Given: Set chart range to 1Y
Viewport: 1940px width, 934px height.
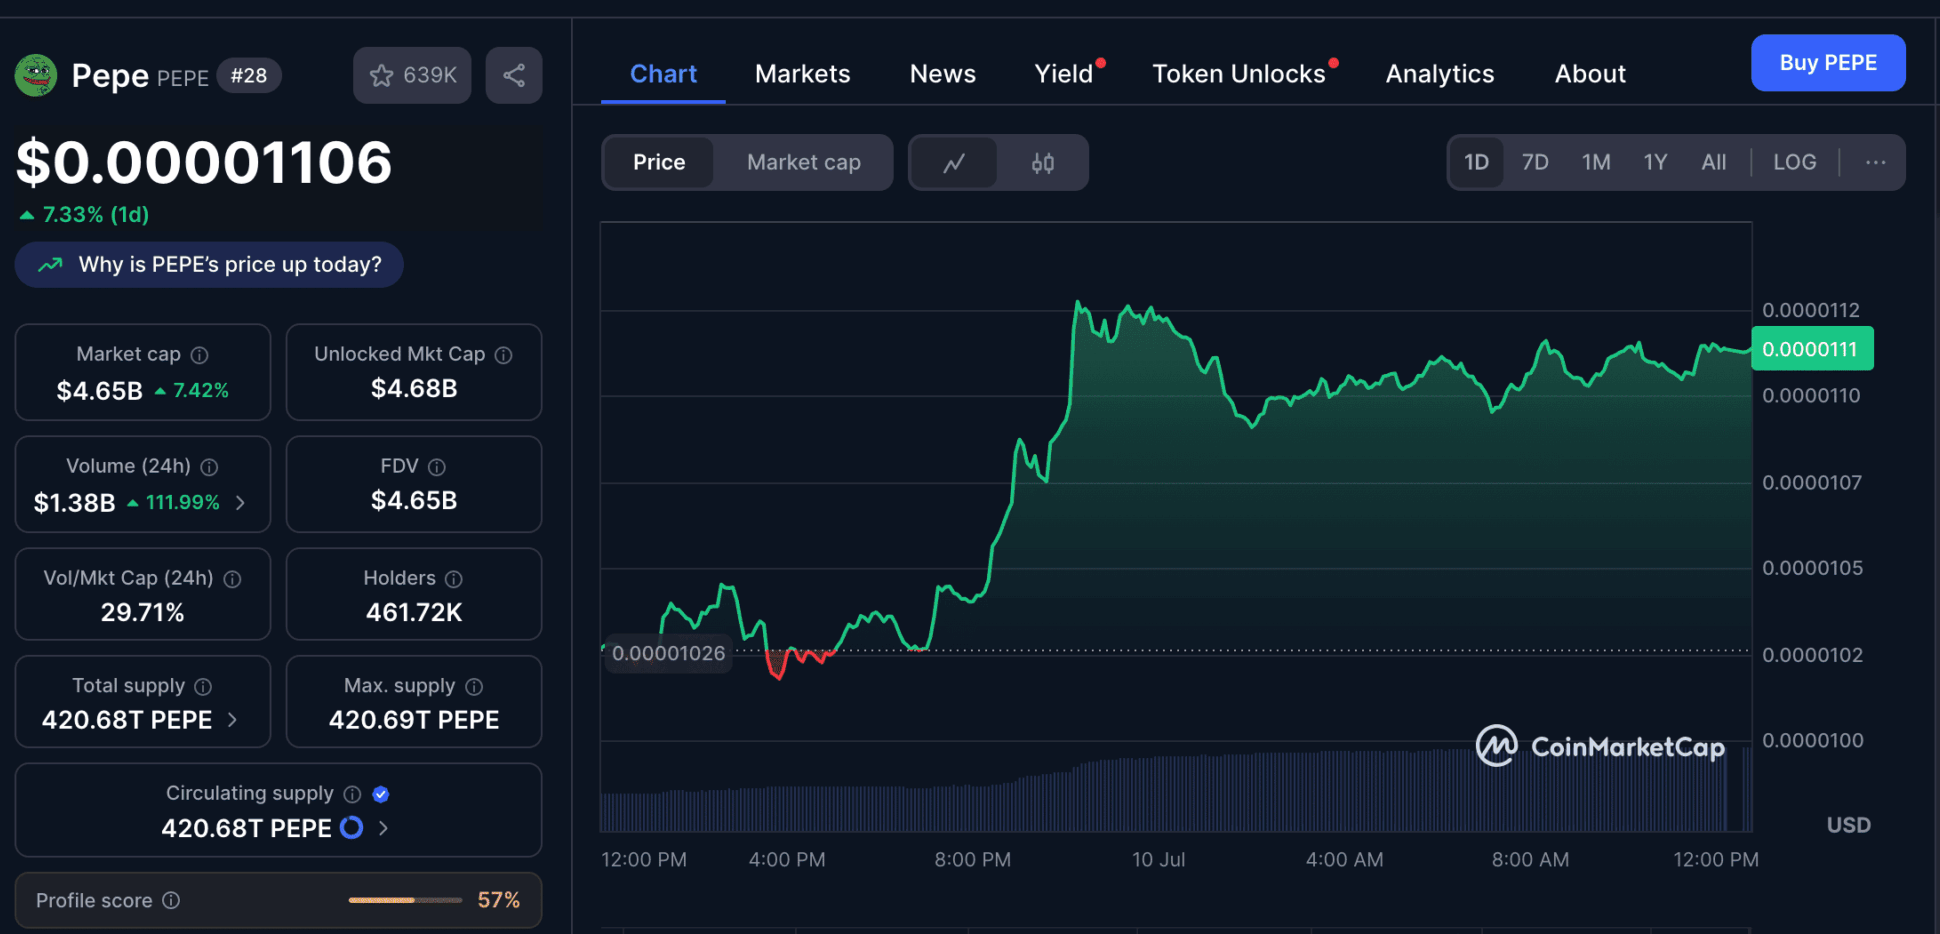Looking at the screenshot, I should pos(1655,162).
